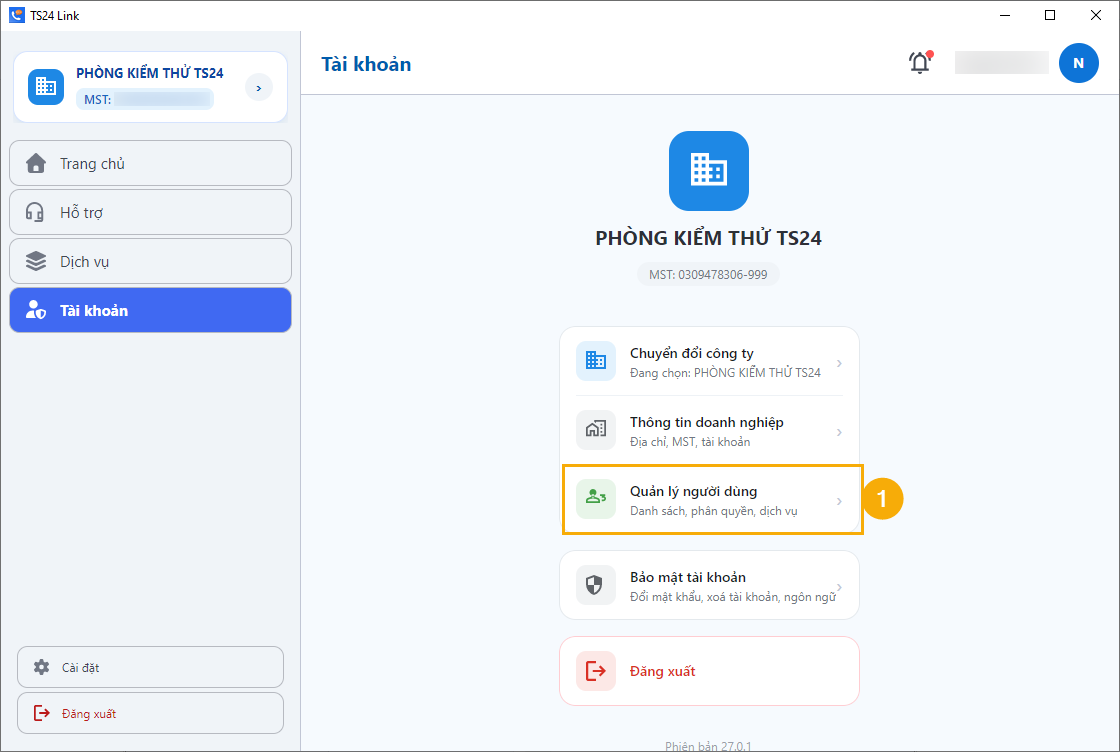
Task: Click chevron on Bảo mật tài khoản row
Action: 840,587
